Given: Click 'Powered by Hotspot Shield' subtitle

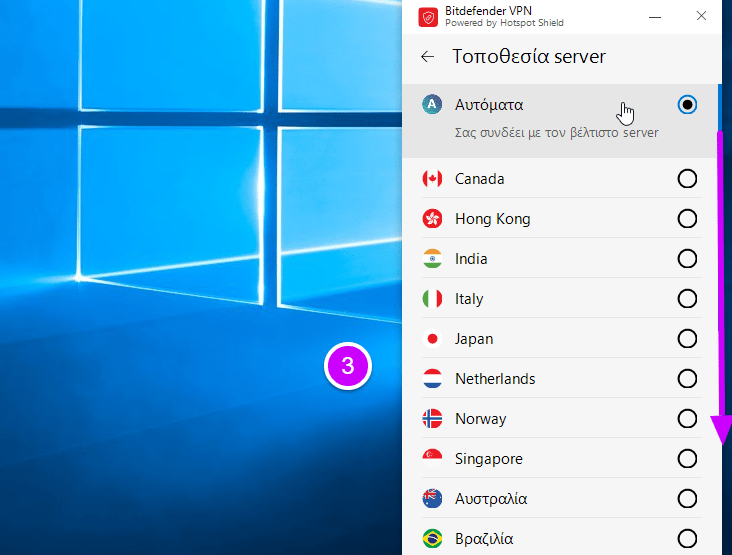Looking at the screenshot, I should pyautogui.click(x=504, y=23).
